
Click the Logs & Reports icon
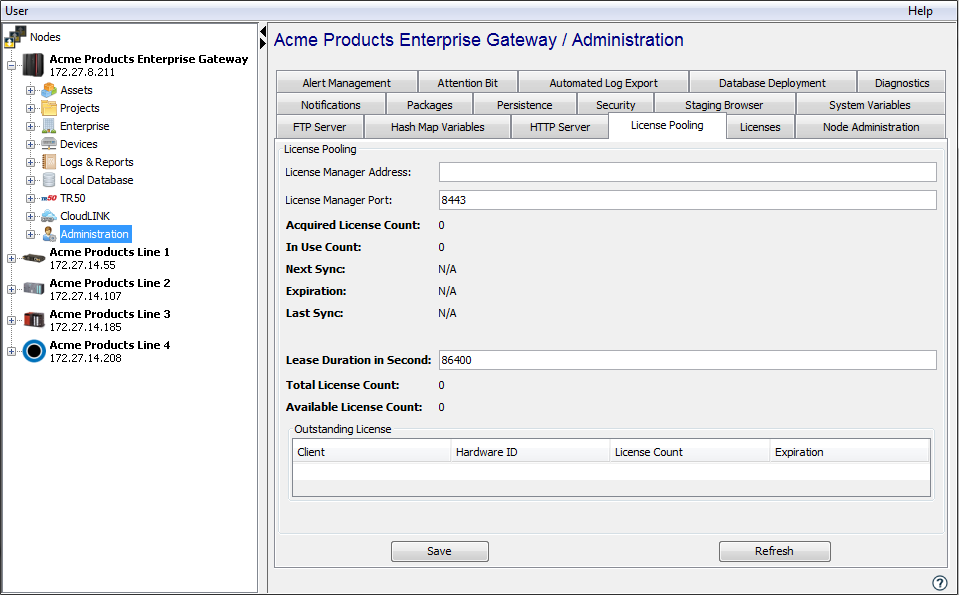point(49,162)
